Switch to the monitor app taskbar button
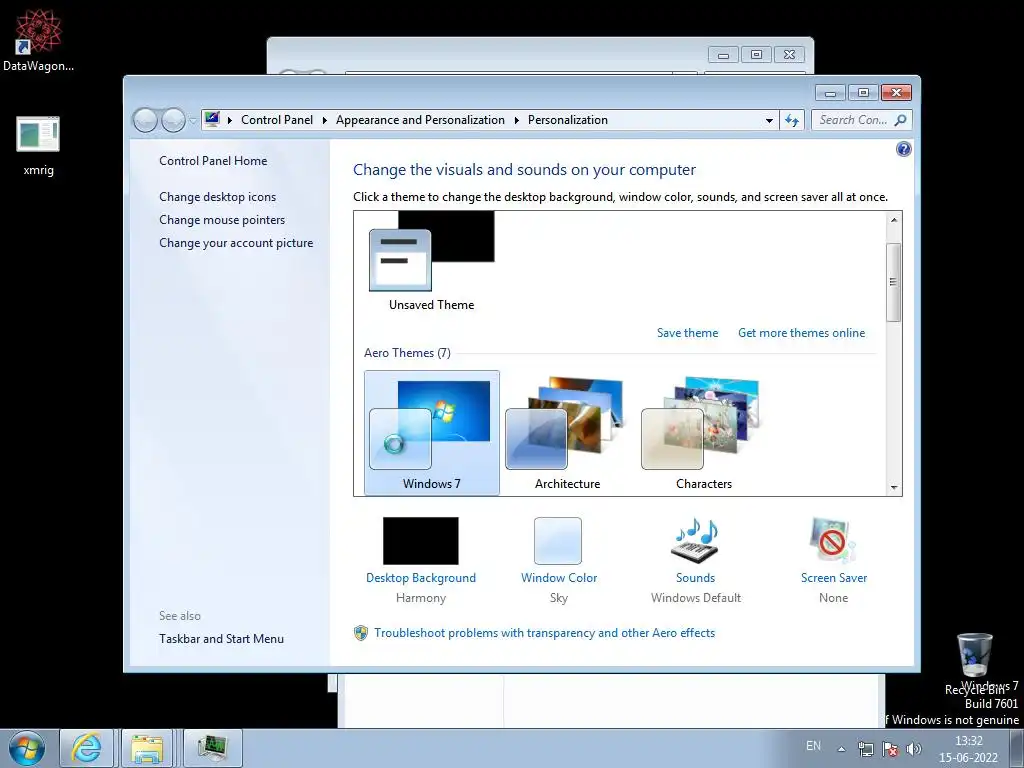Image resolution: width=1024 pixels, height=768 pixels. pos(213,748)
